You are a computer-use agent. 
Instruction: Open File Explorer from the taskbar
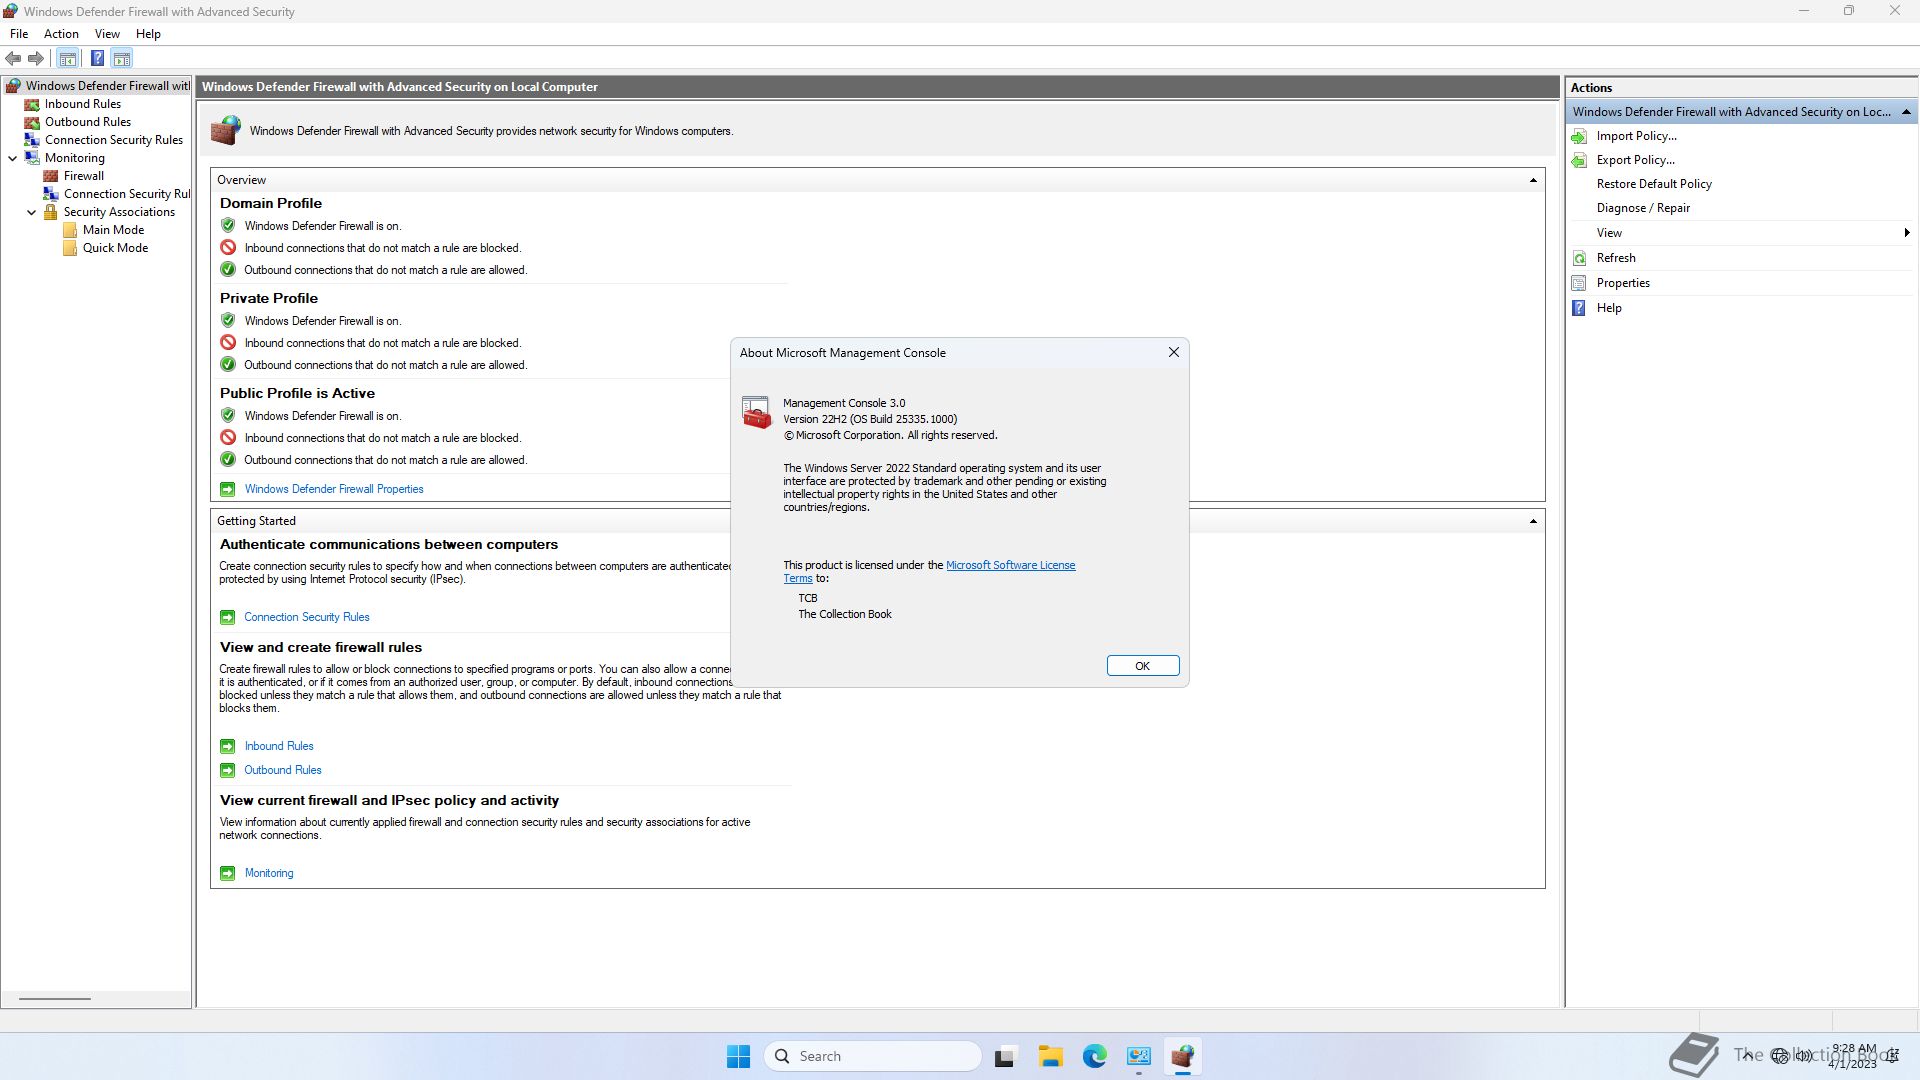point(1050,1056)
